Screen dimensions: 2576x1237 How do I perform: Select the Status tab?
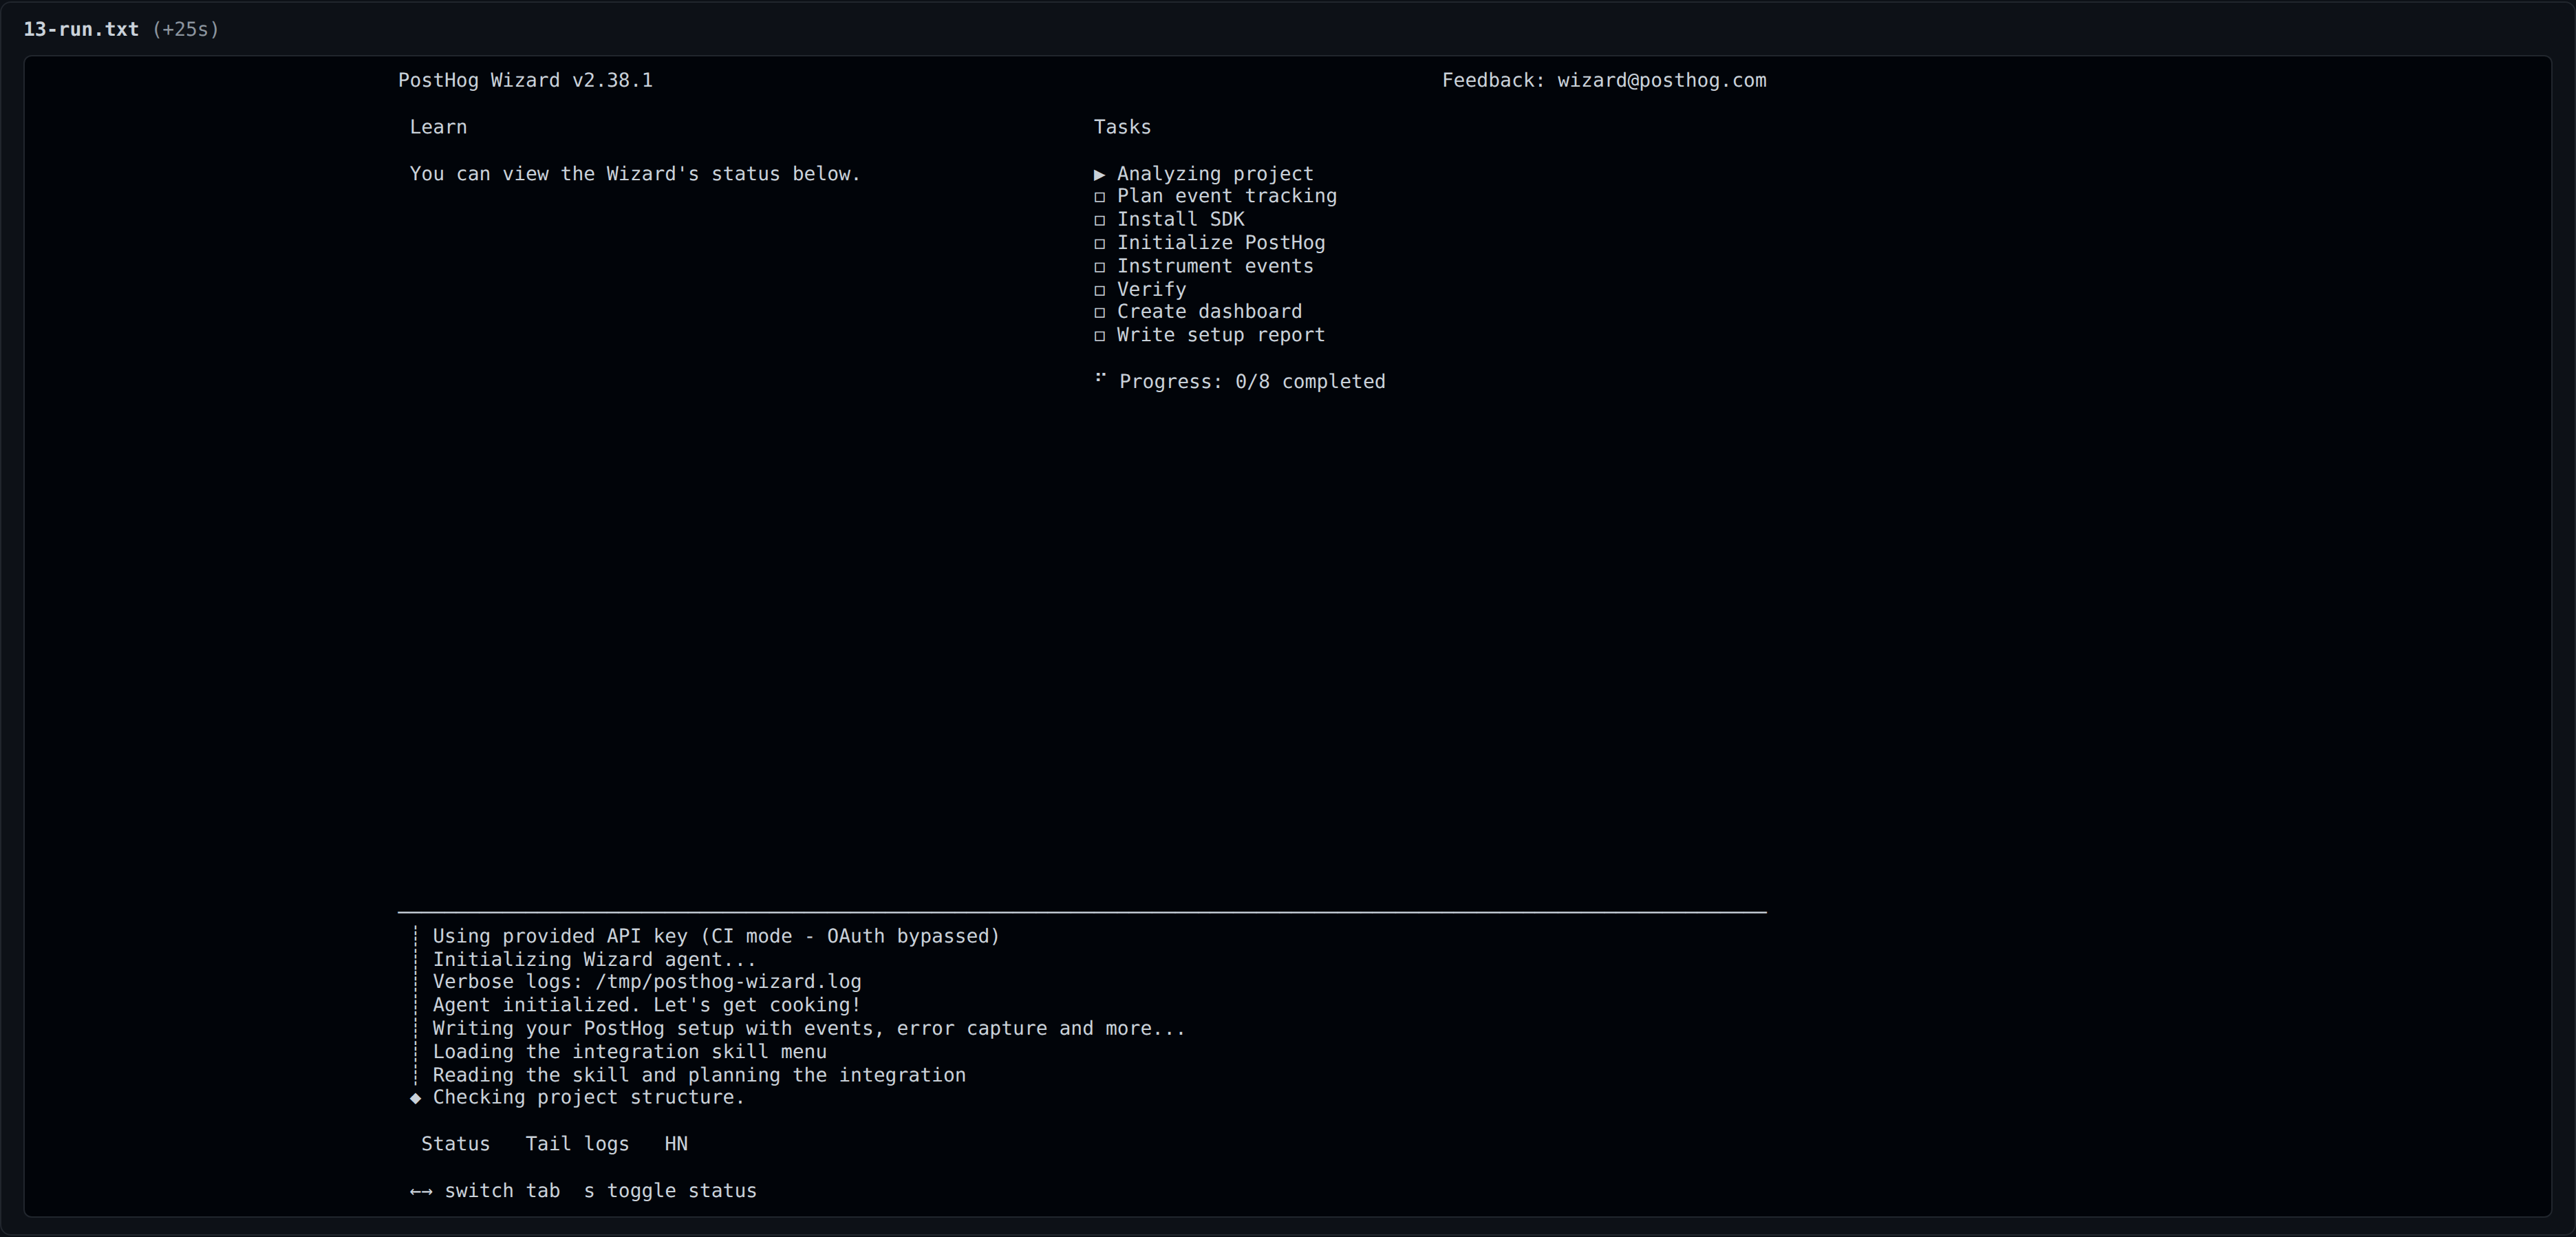click(455, 1144)
